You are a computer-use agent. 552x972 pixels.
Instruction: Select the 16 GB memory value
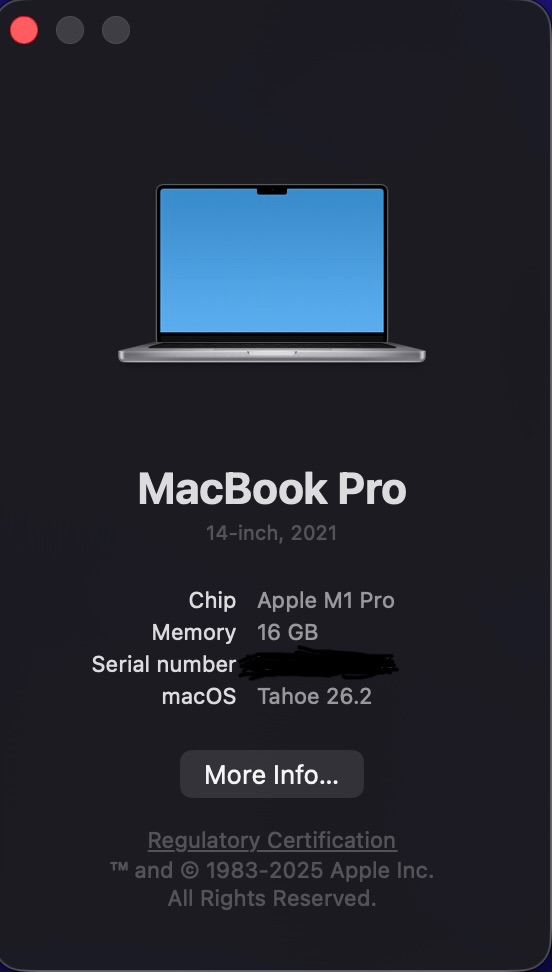(x=288, y=633)
